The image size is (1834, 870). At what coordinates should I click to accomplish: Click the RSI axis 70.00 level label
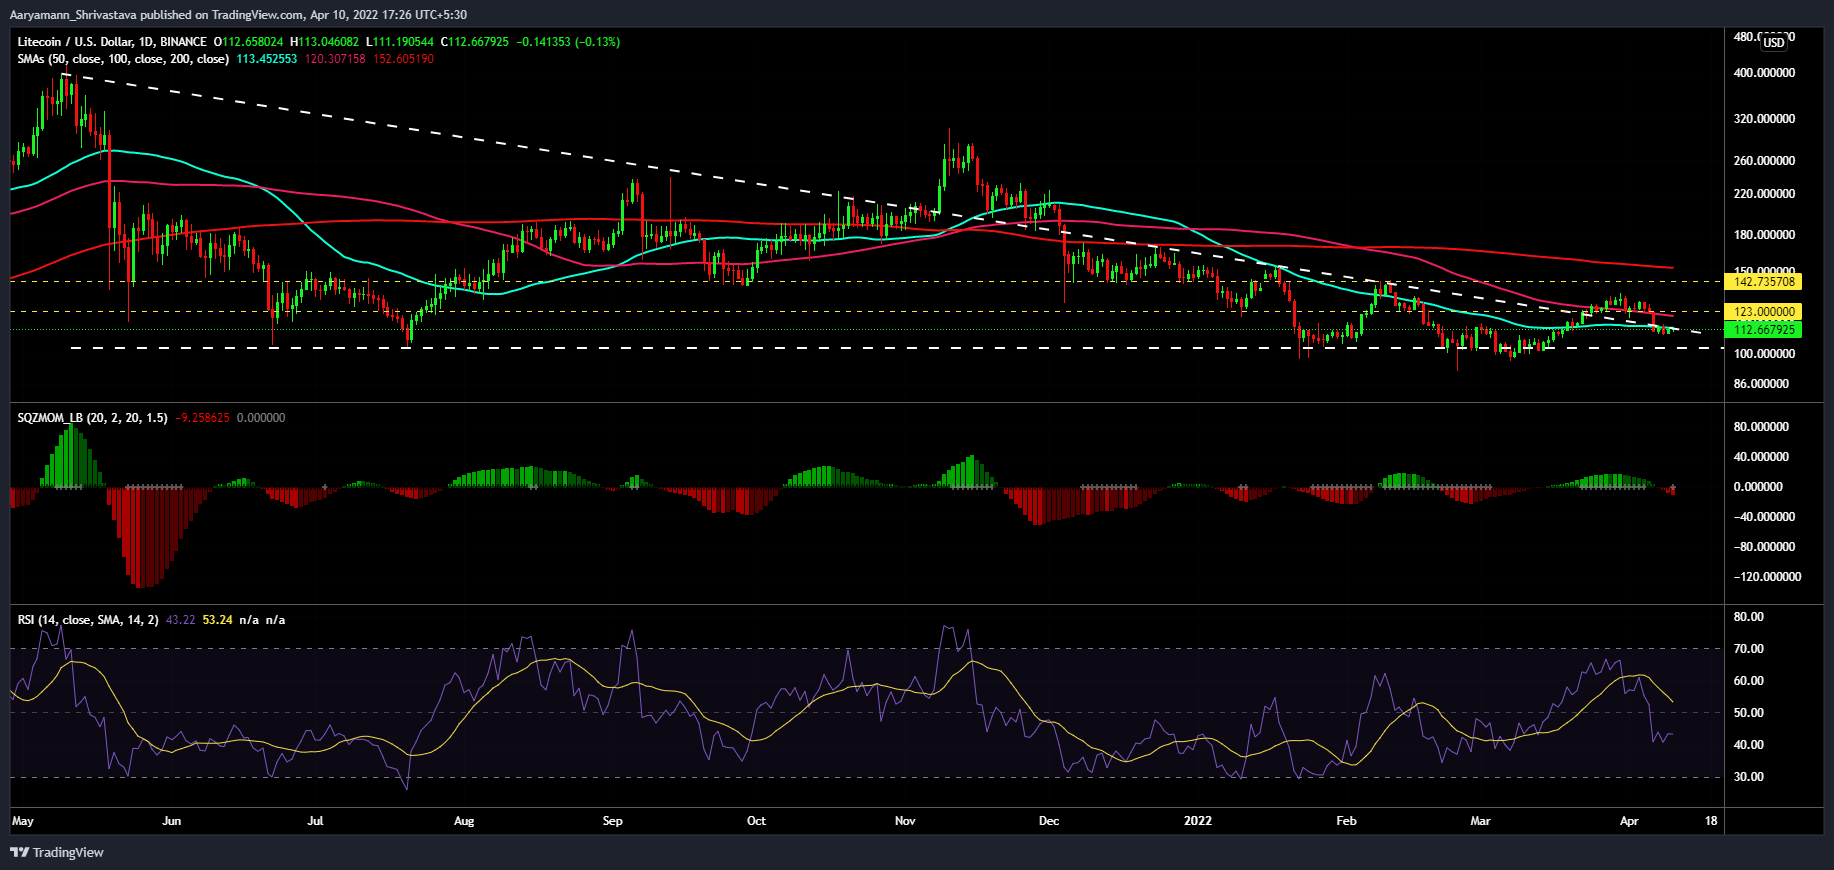(1749, 649)
